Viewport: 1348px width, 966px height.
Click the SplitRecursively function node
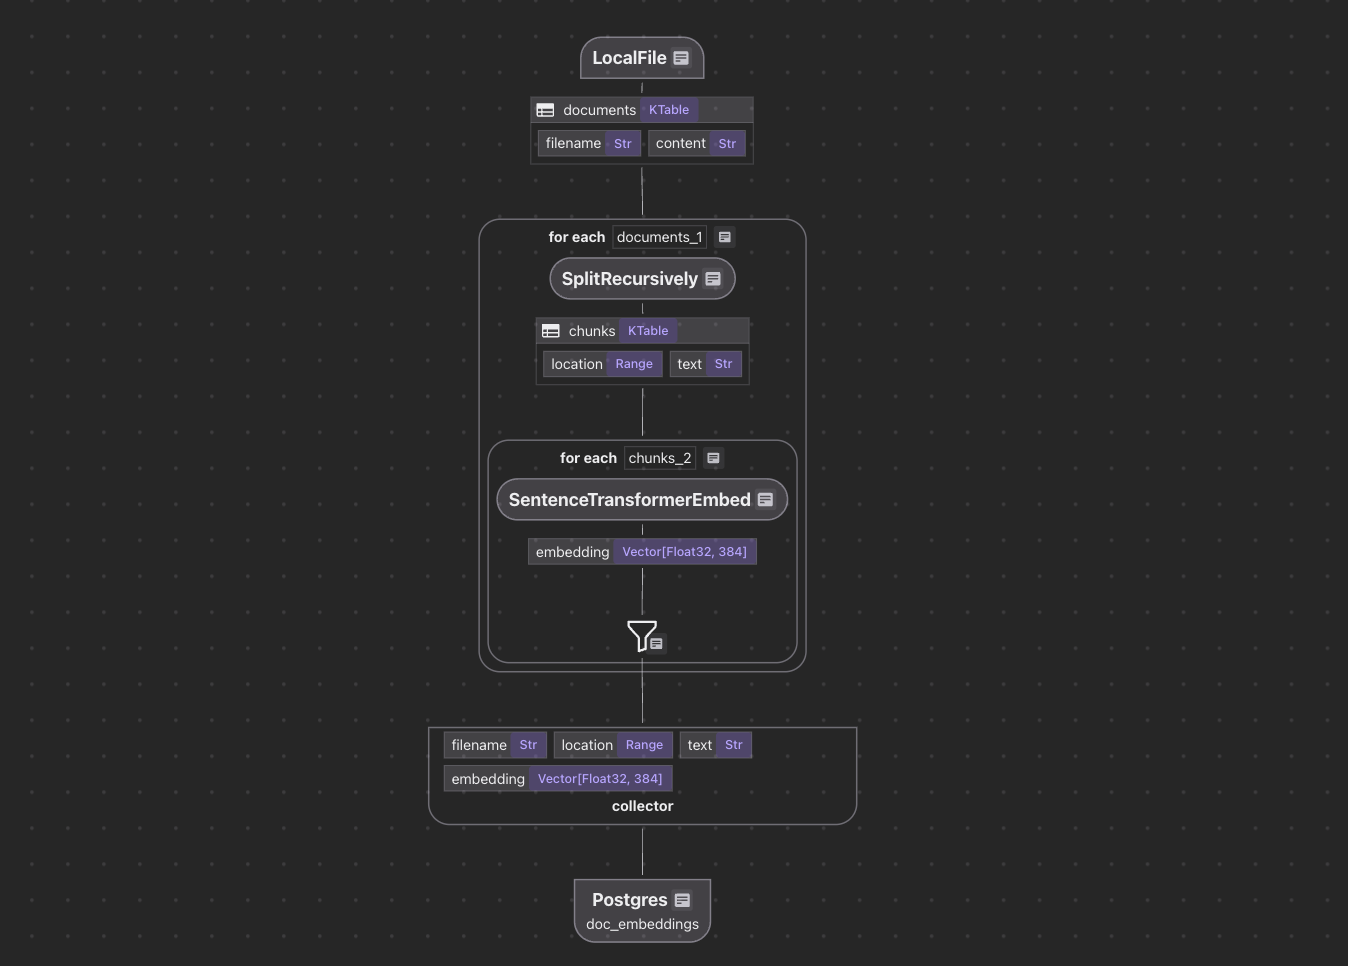[629, 279]
